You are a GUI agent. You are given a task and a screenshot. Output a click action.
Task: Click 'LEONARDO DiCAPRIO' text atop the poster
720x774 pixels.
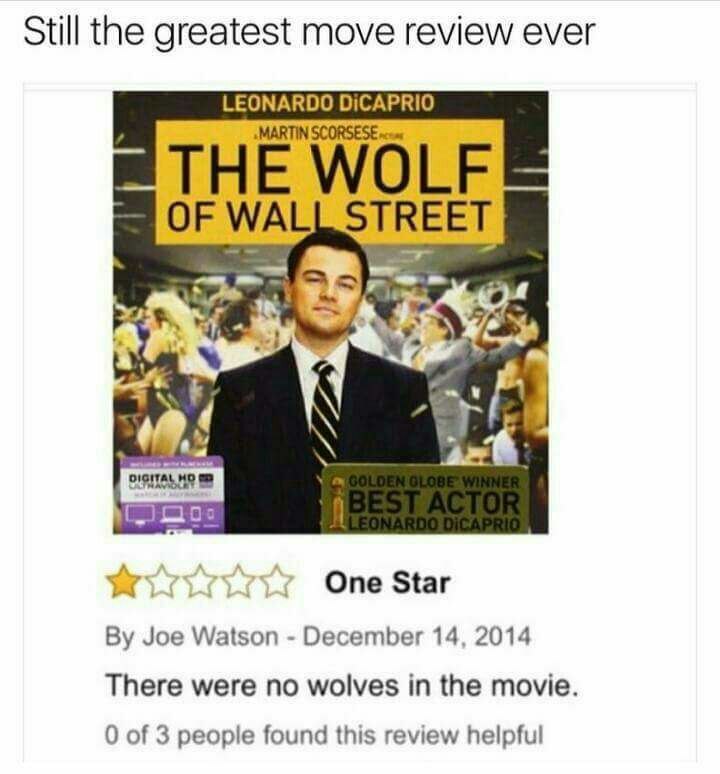click(x=328, y=103)
